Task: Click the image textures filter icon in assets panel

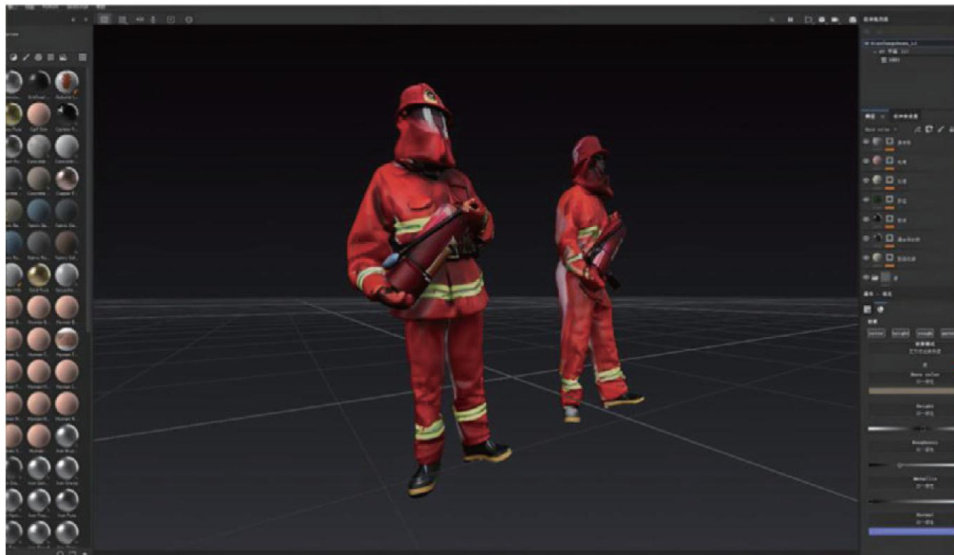Action: click(x=63, y=56)
